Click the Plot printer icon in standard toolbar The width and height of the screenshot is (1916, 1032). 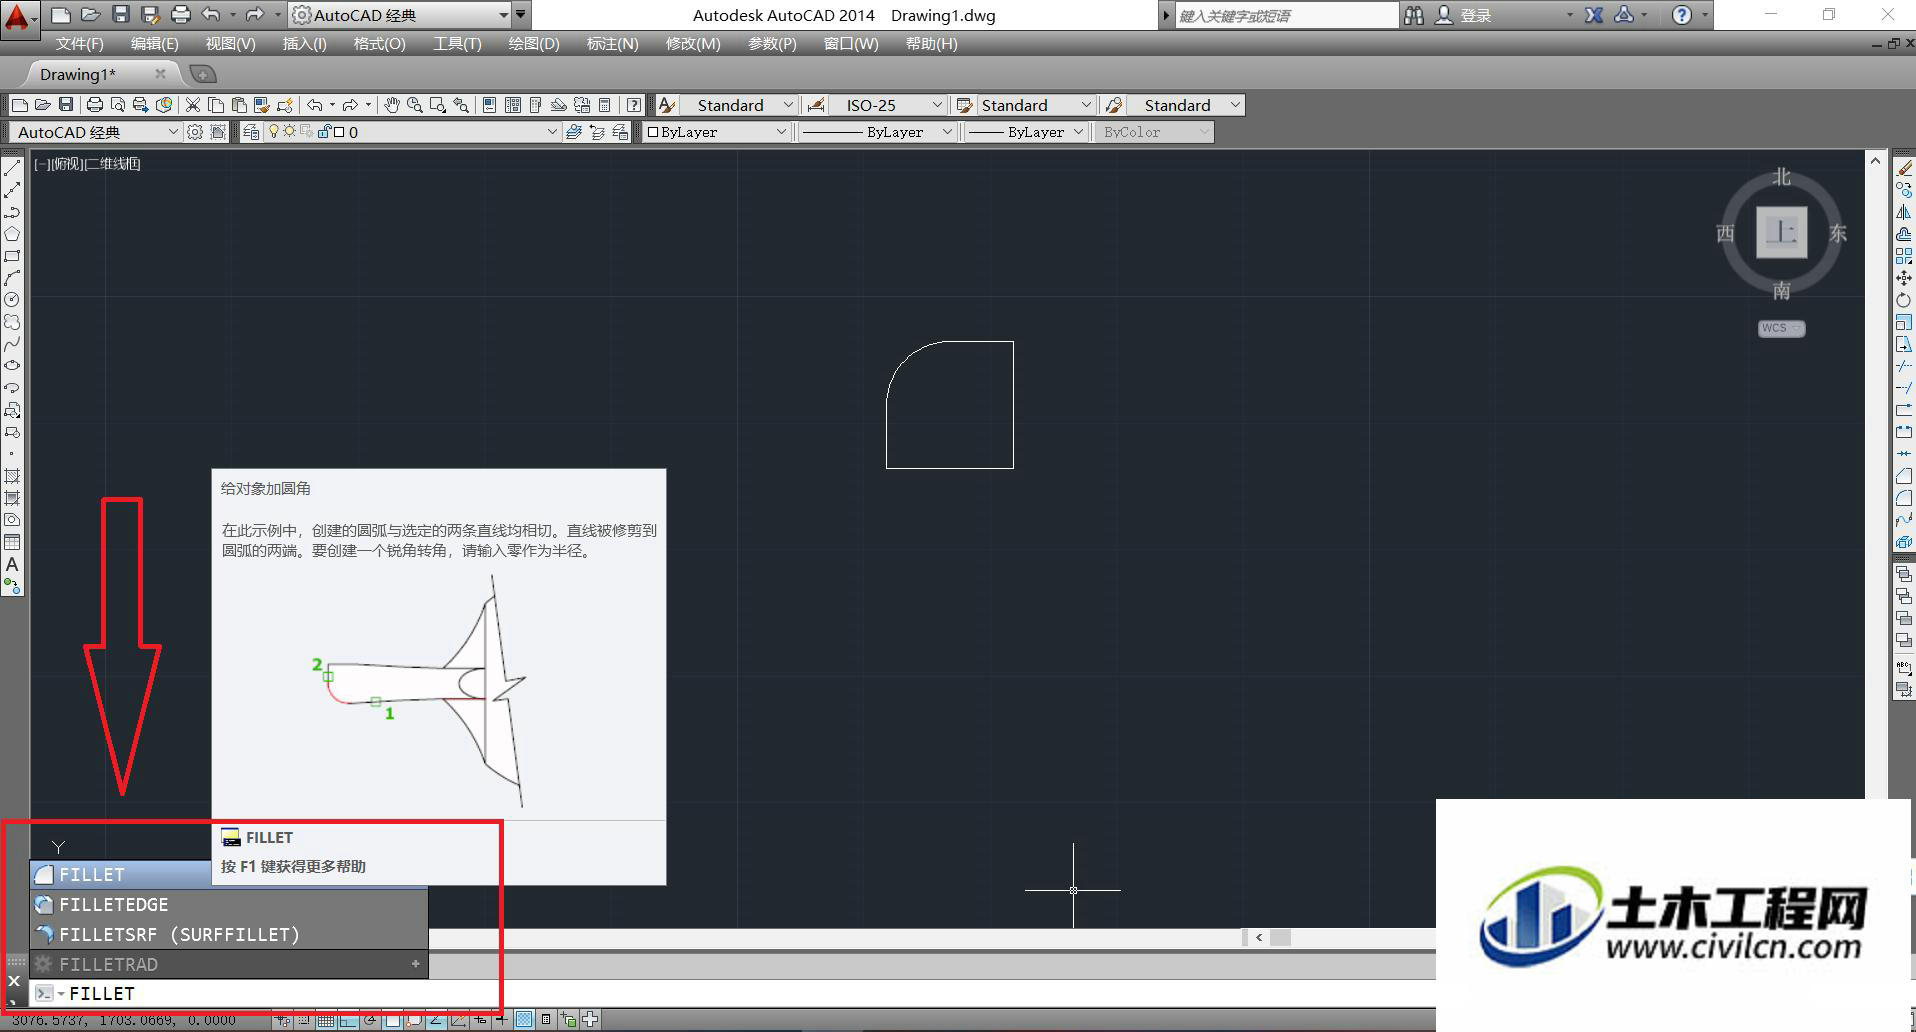tap(95, 105)
